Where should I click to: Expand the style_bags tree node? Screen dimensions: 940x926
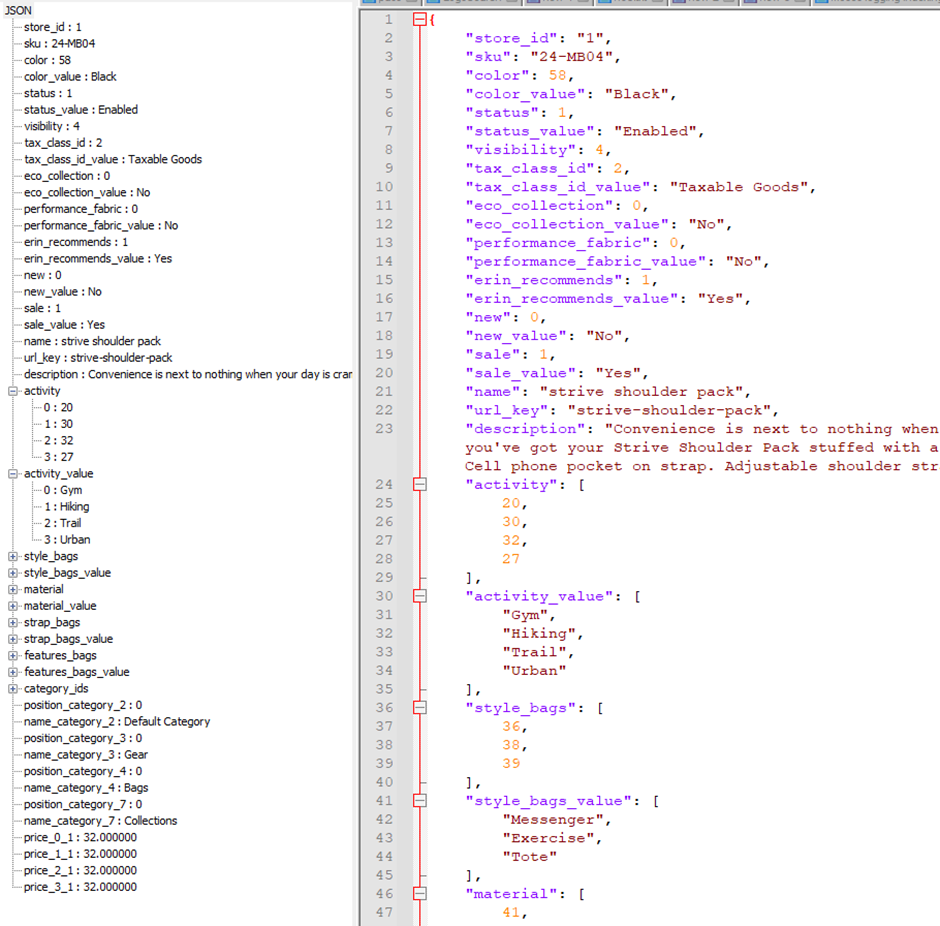pos(13,557)
